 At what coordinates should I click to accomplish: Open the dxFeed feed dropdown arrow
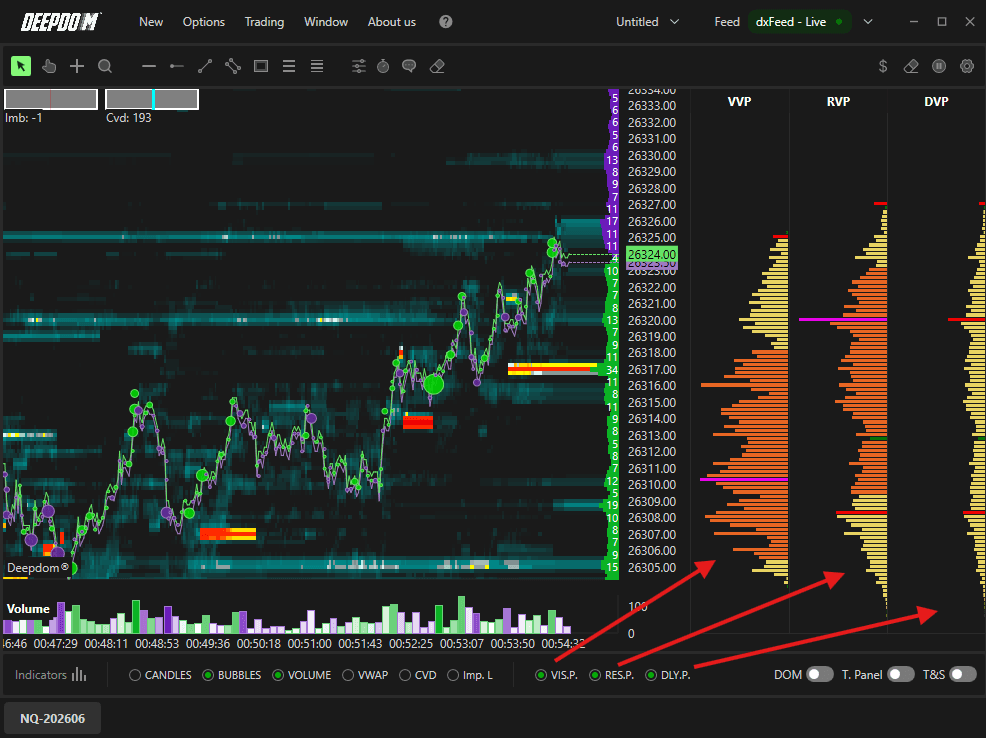coord(868,22)
